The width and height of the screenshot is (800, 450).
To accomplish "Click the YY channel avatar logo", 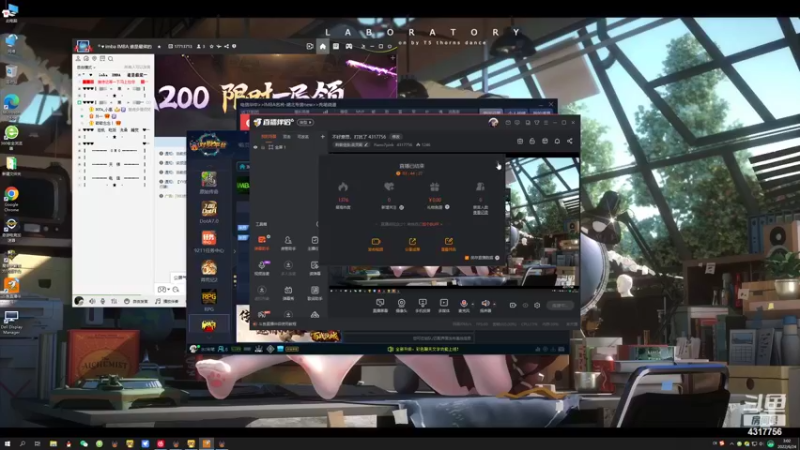I will pyautogui.click(x=83, y=46).
